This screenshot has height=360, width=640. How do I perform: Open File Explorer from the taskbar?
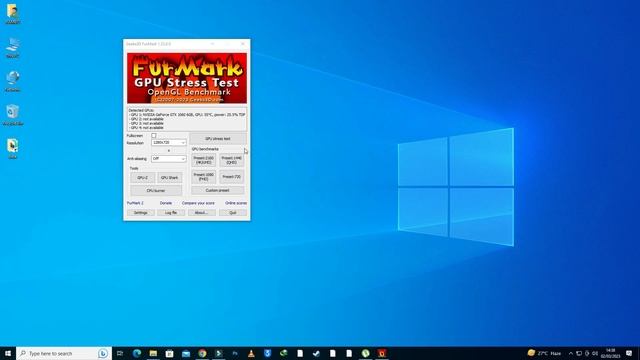pos(153,353)
